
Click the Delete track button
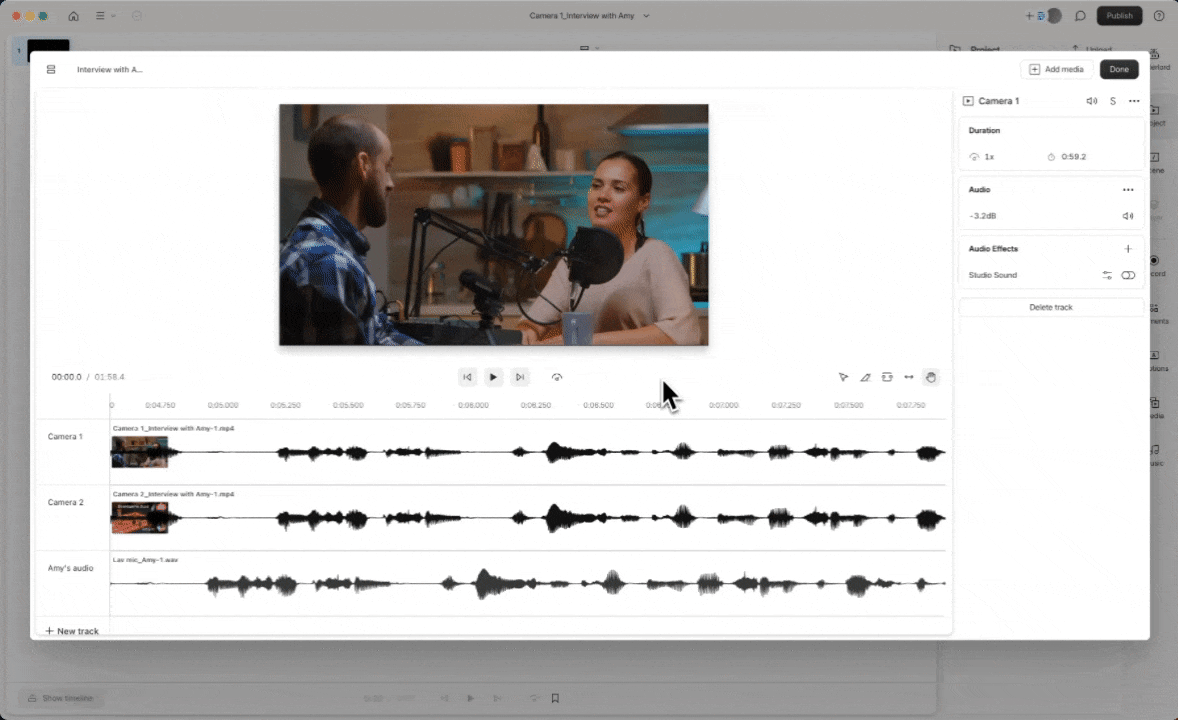1050,307
